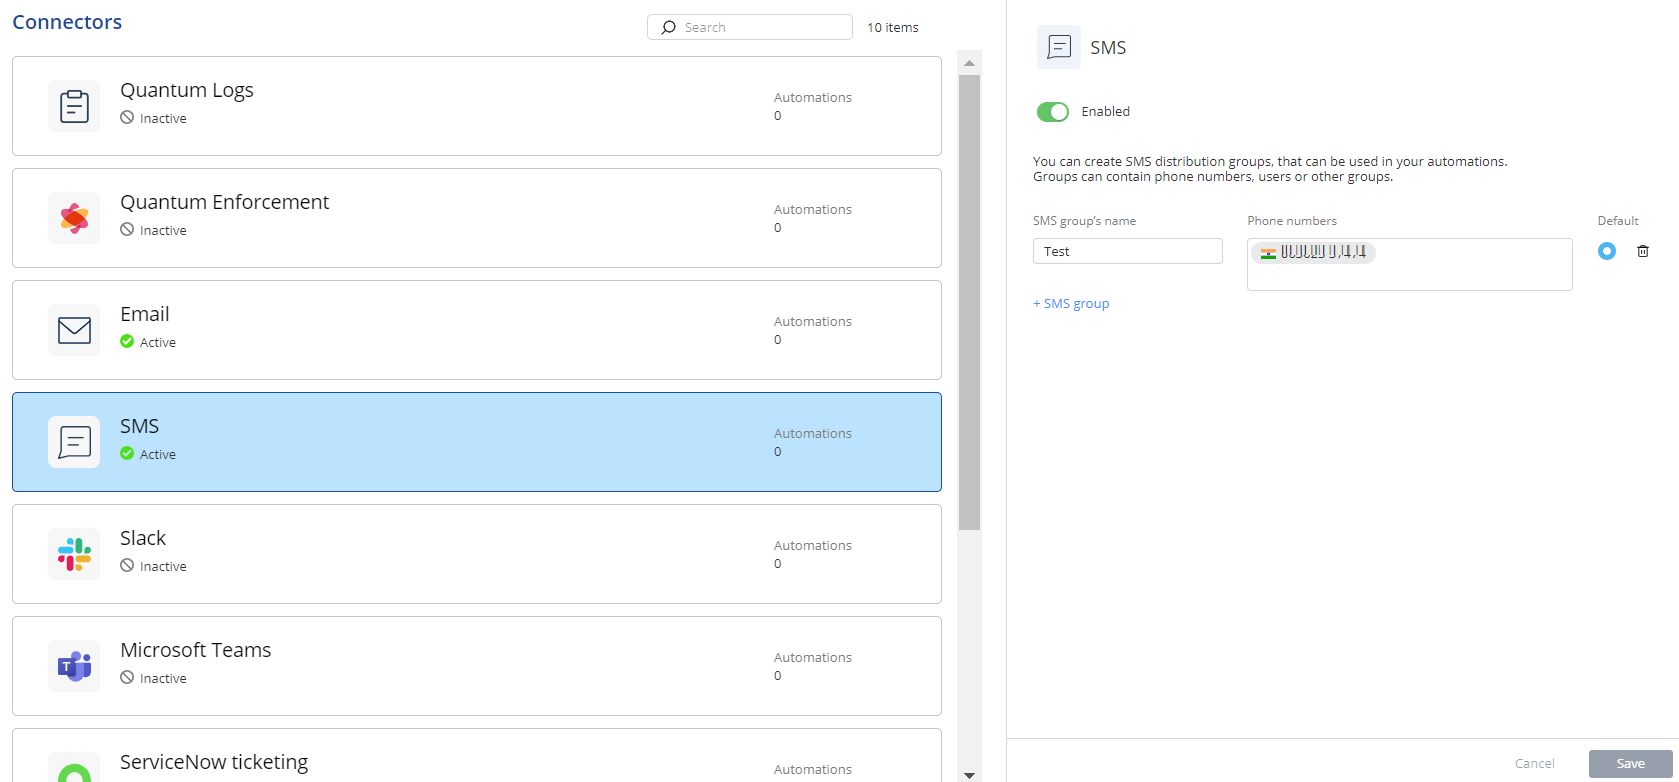The image size is (1679, 782).
Task: Click the Inactive status icon under Microsoft Teams
Action: click(127, 678)
